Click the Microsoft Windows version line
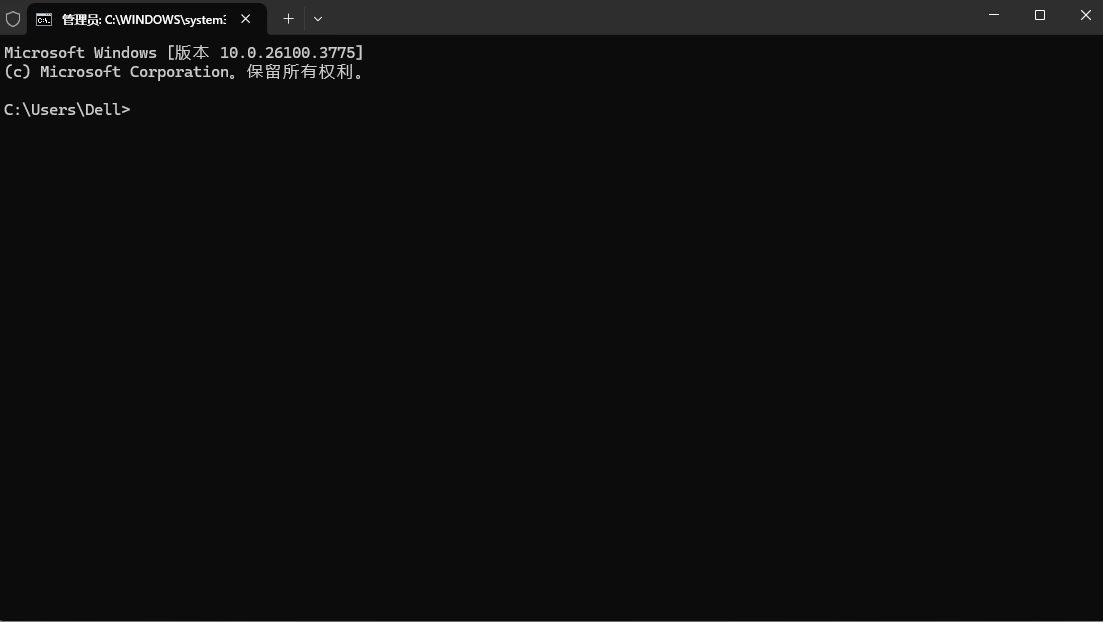This screenshot has height=622, width=1103. point(184,53)
